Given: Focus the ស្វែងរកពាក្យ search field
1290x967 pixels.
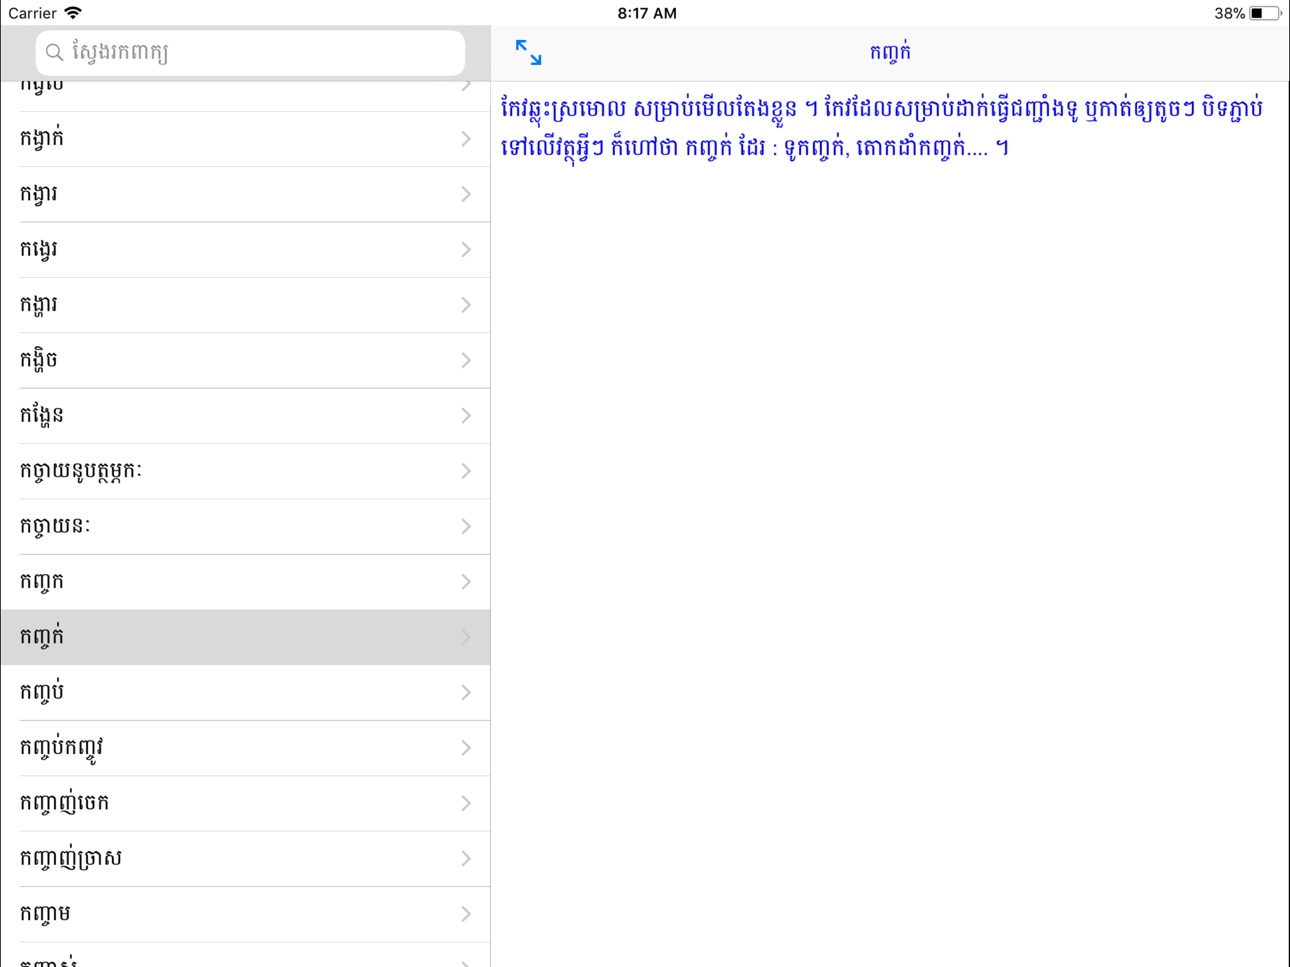Looking at the screenshot, I should coord(250,52).
